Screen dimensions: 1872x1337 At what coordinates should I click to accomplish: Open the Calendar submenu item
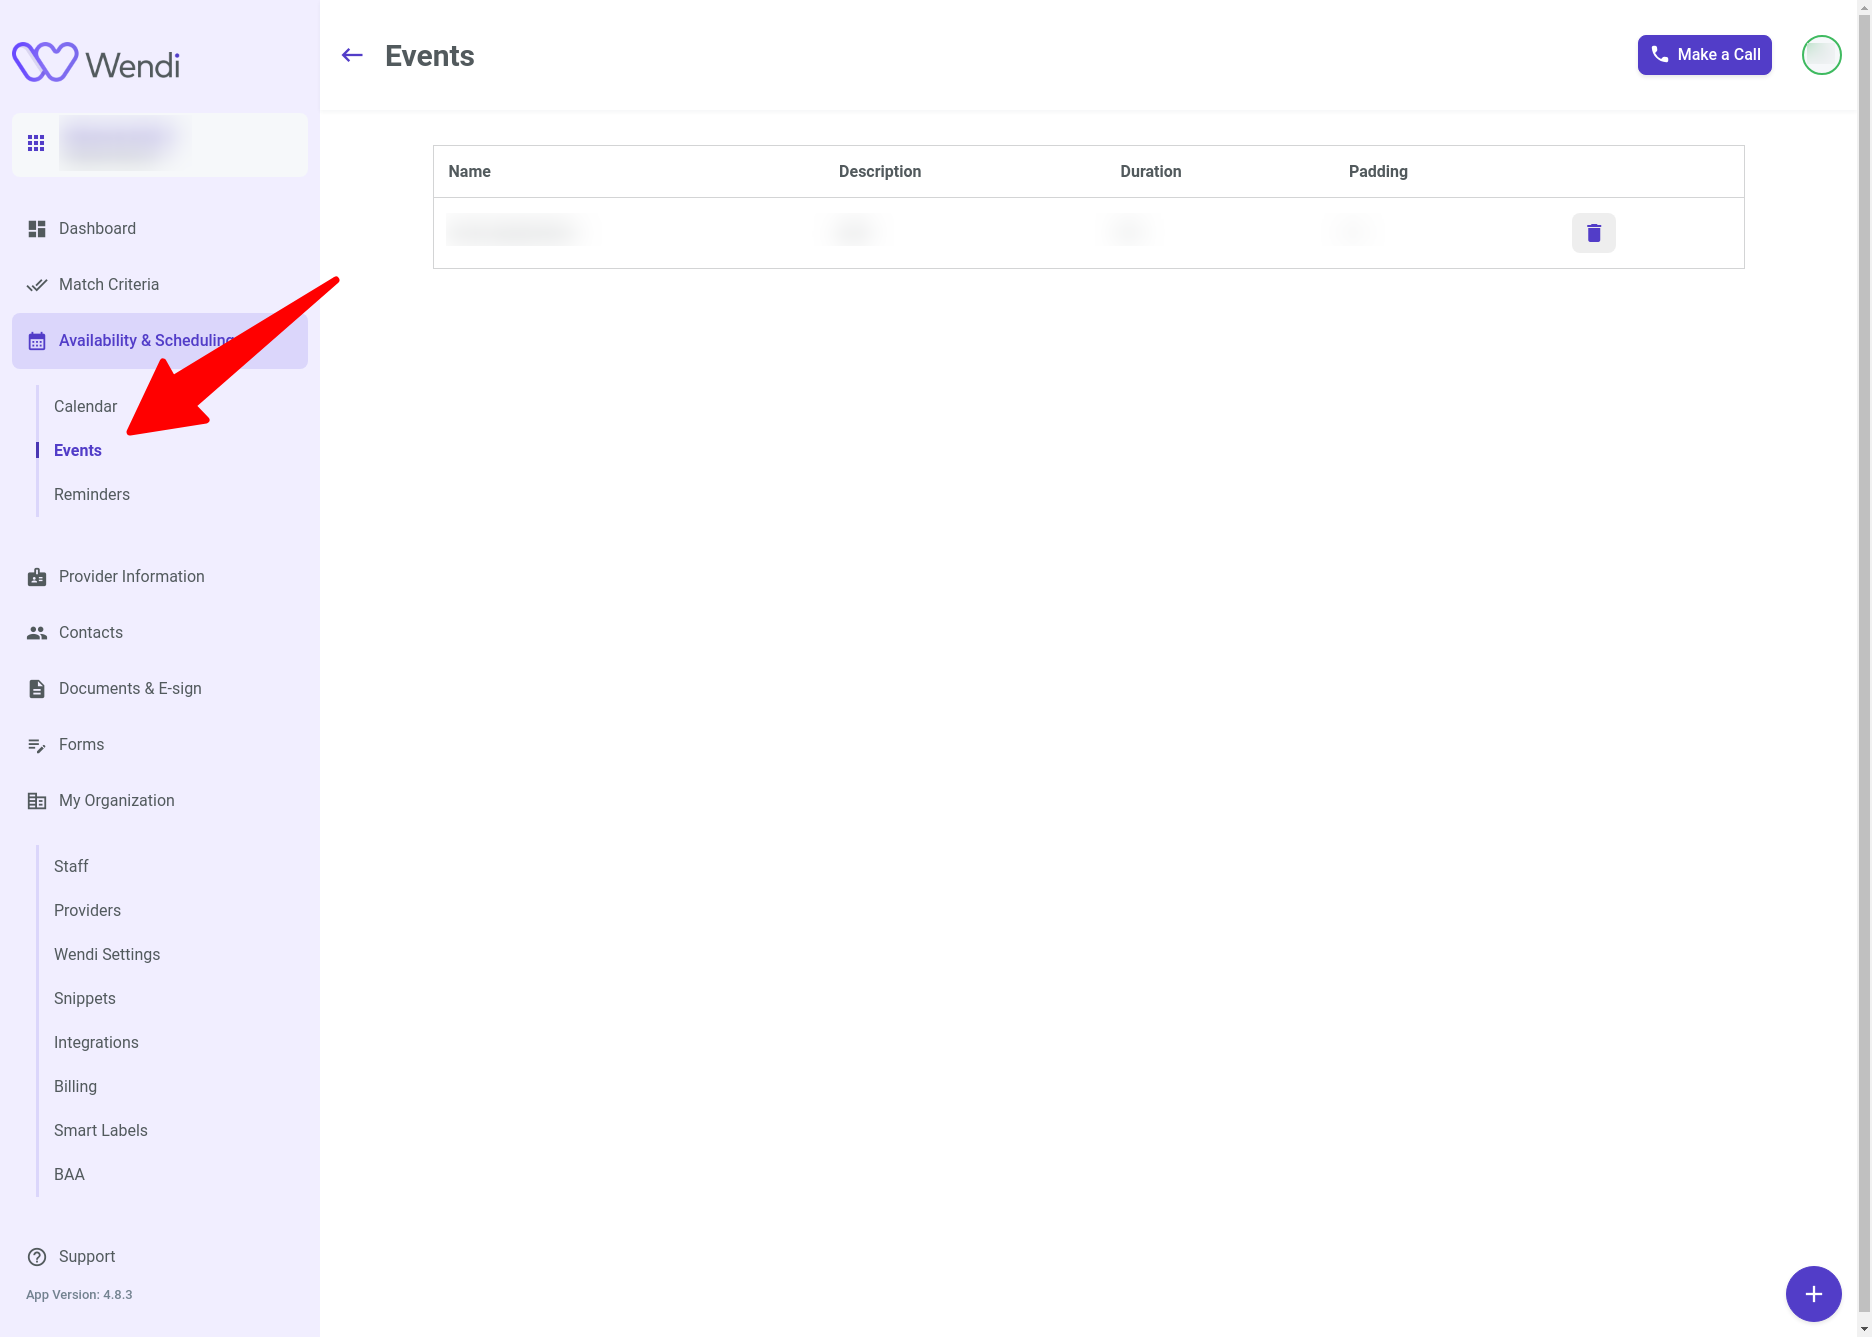click(86, 406)
